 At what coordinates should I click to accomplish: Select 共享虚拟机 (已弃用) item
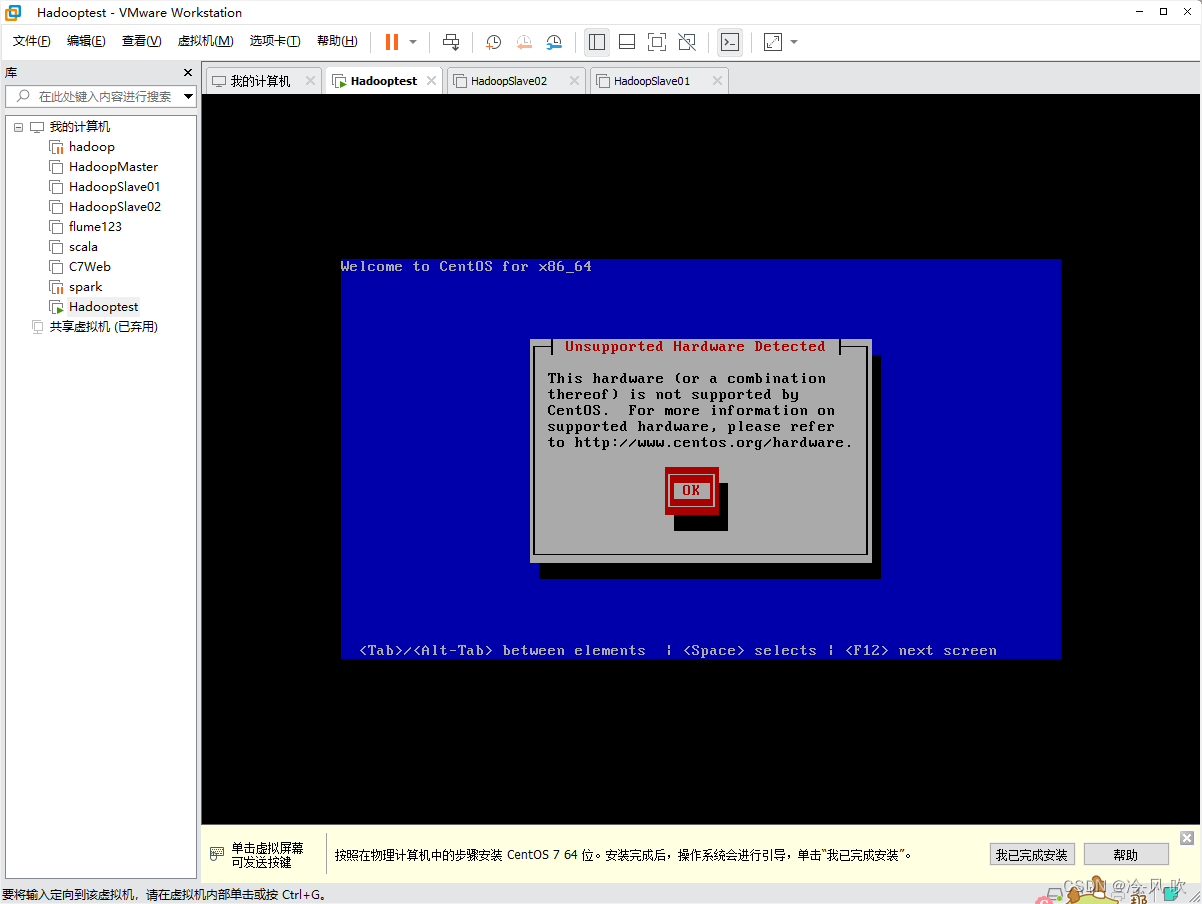coord(104,327)
